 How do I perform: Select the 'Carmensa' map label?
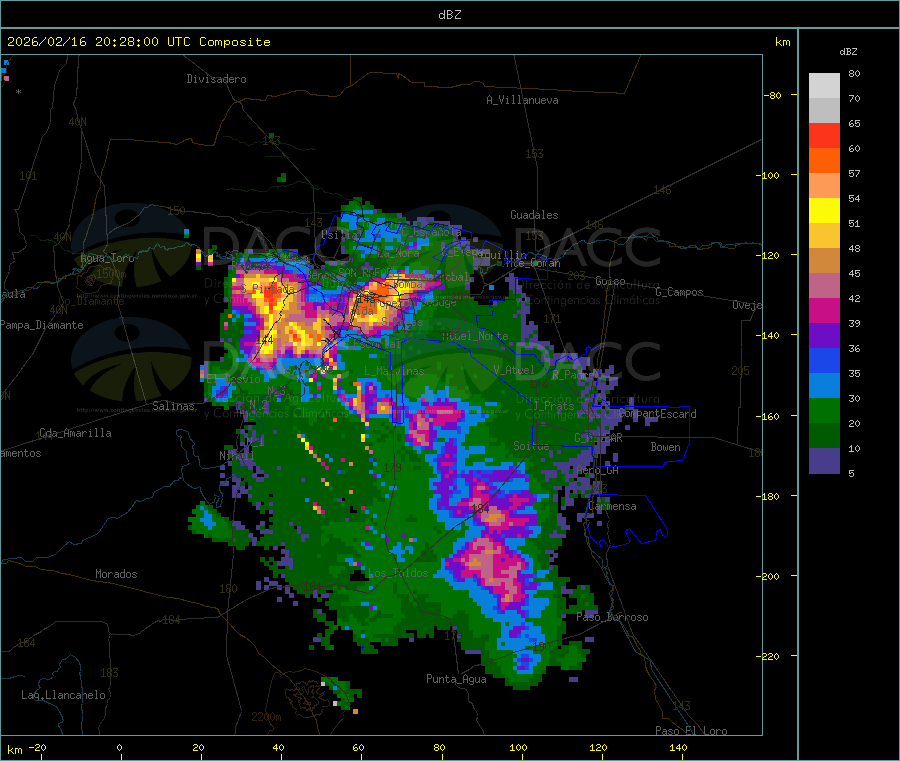point(612,506)
